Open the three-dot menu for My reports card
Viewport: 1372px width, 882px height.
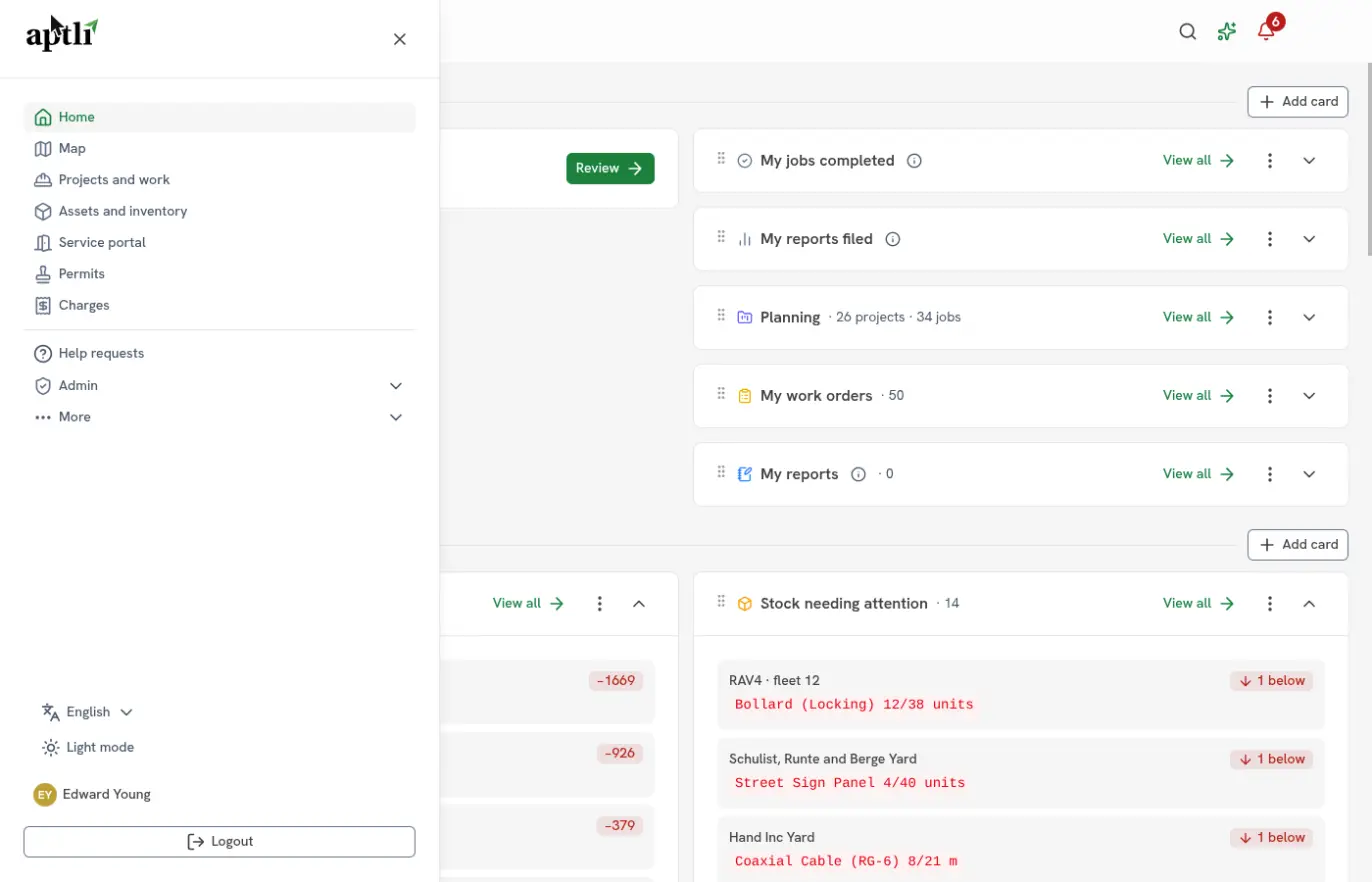coord(1270,474)
